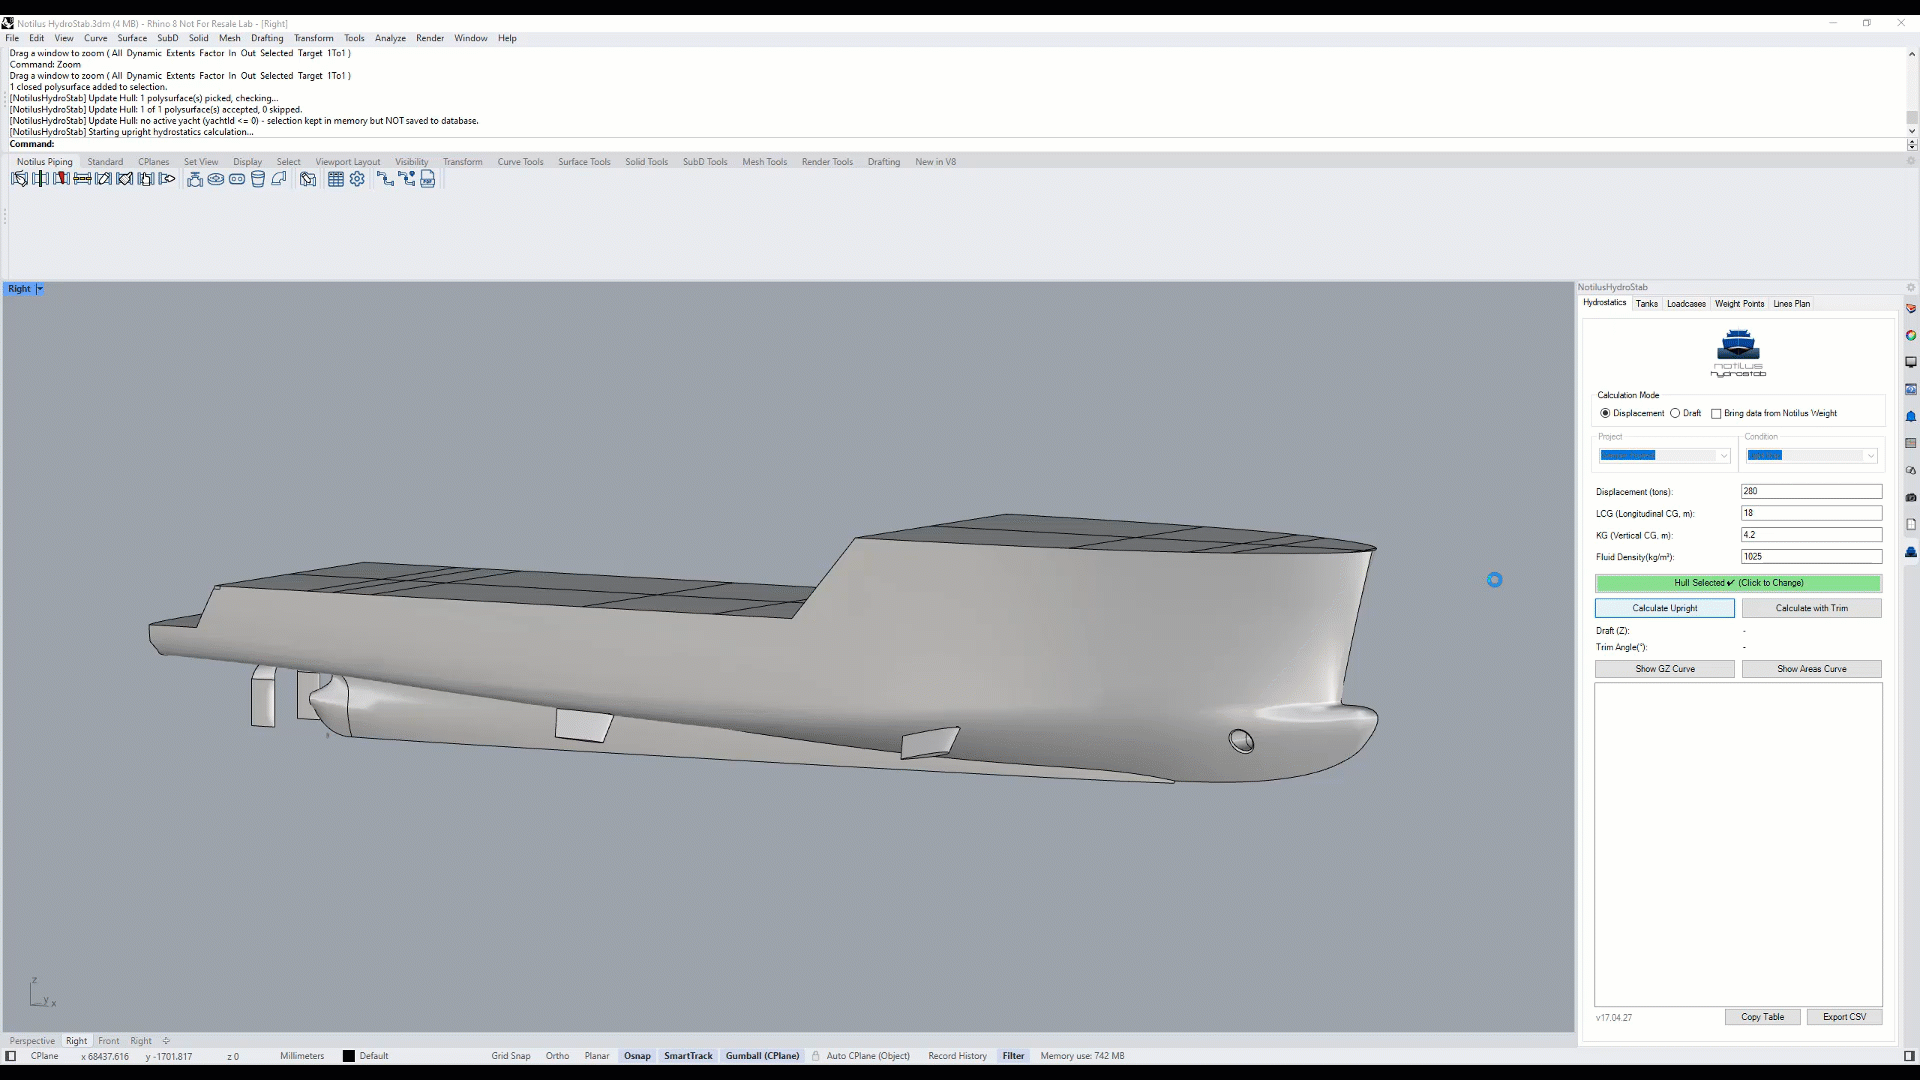
Task: Click the sixth Notilus Piping crossed pipe icon
Action: tap(124, 179)
